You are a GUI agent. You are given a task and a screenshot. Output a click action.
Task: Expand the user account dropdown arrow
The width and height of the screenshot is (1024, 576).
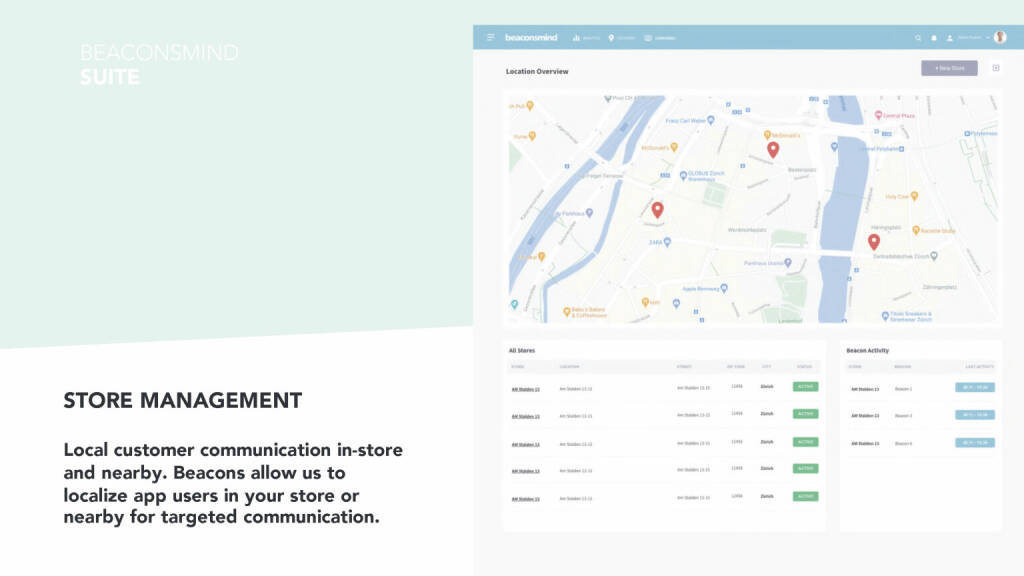(x=988, y=38)
